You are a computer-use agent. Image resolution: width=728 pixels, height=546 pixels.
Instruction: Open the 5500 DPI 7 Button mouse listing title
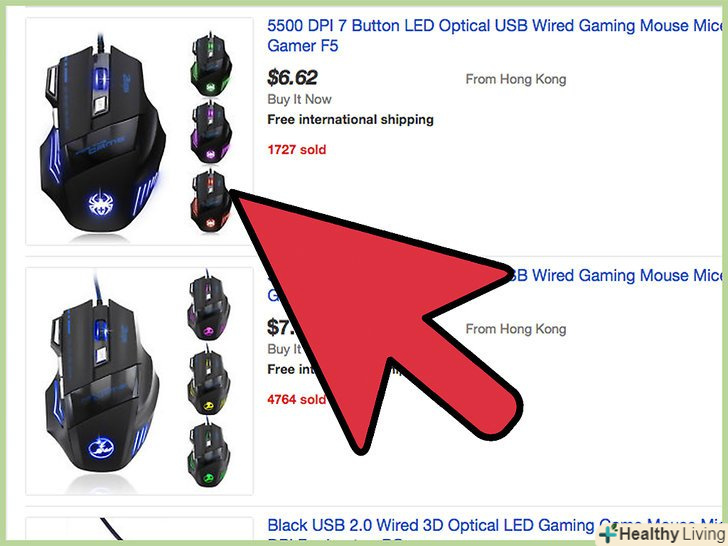coord(495,35)
